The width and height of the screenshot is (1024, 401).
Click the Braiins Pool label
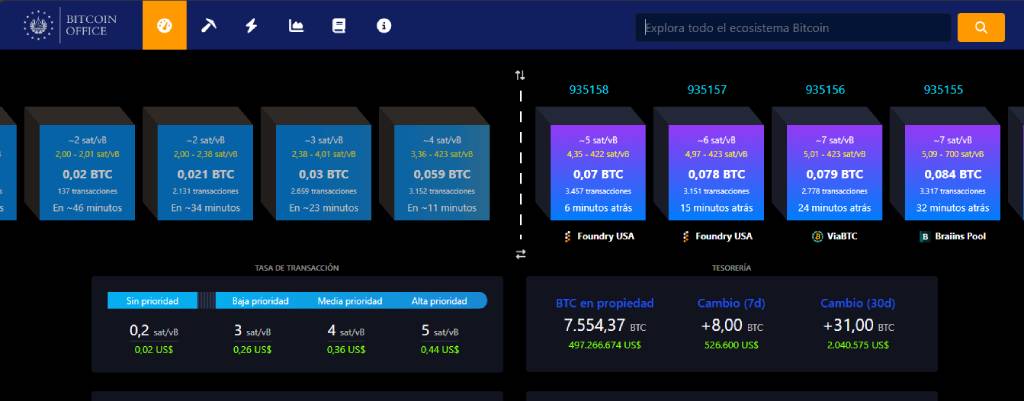[x=952, y=236]
